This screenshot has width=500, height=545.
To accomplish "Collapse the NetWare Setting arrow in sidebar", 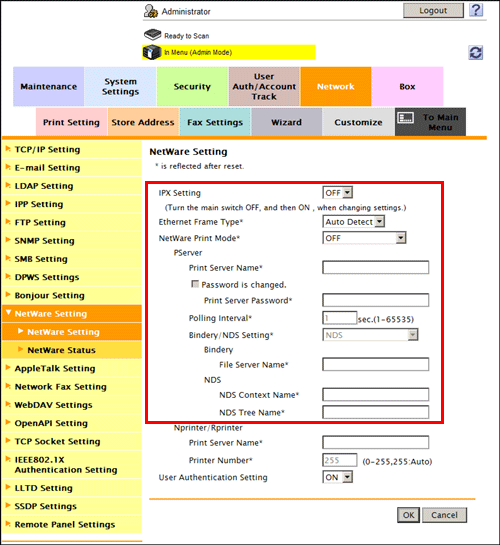I will pyautogui.click(x=8, y=313).
